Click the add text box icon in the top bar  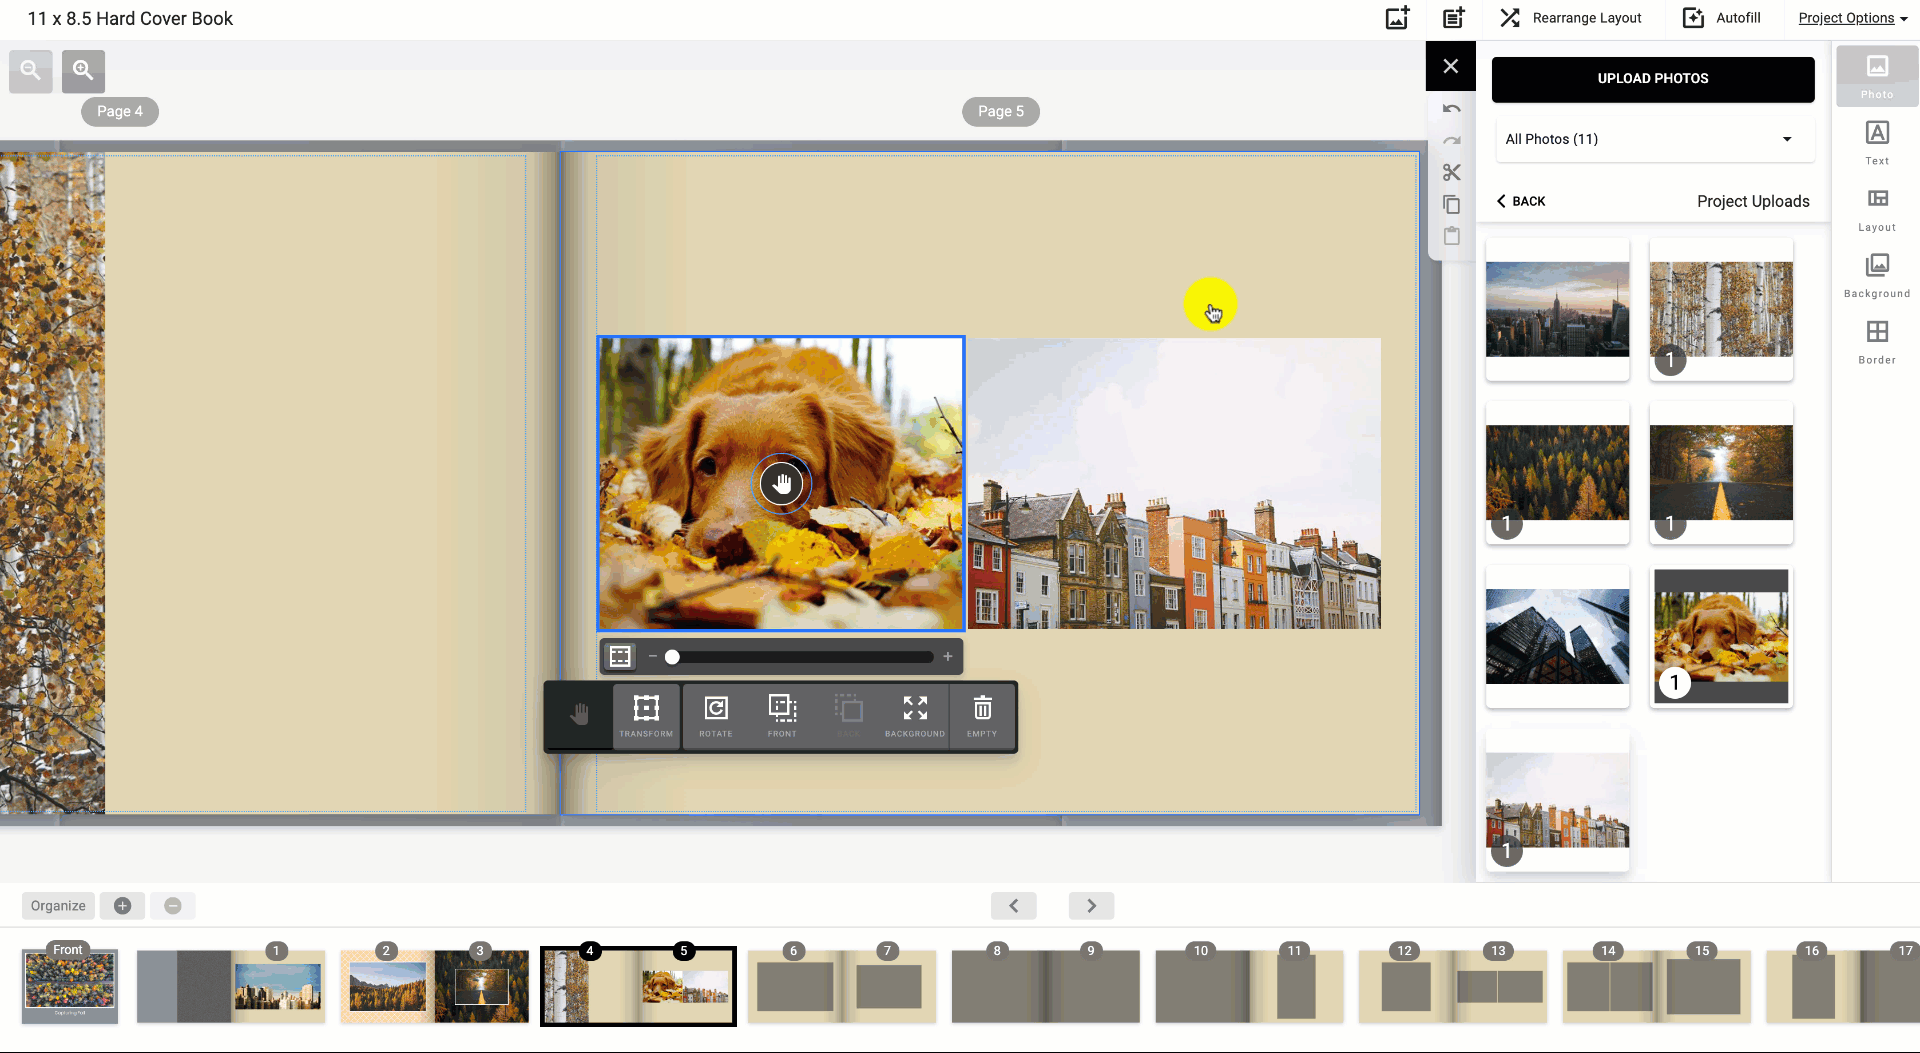[1453, 18]
